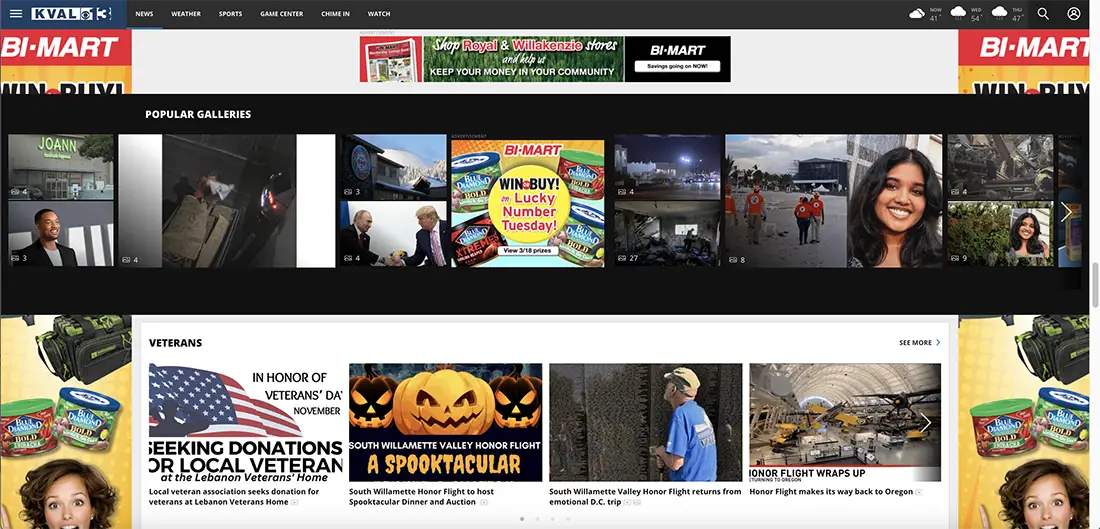Screen dimensions: 1100x529
Task: Open the SPORTS menu item
Action: coord(230,14)
